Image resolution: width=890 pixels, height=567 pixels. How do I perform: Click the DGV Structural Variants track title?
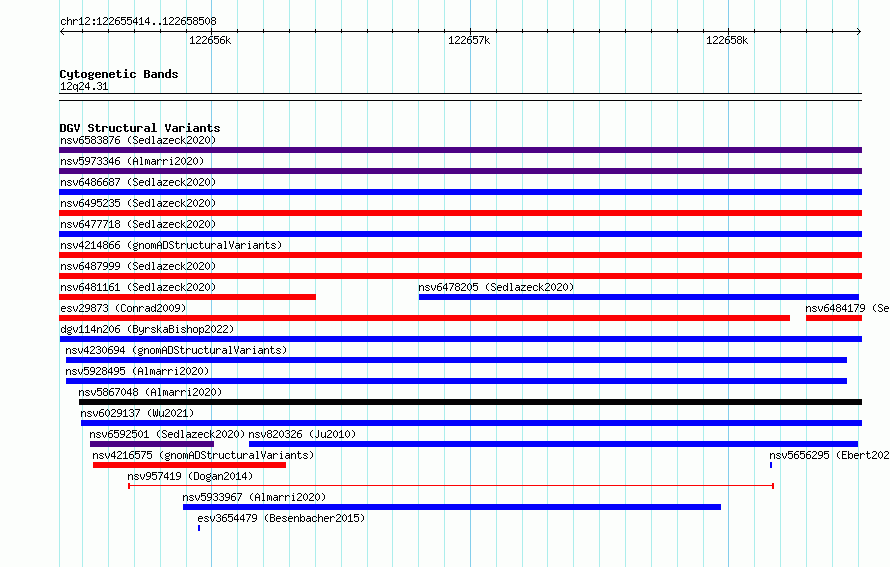click(x=140, y=128)
